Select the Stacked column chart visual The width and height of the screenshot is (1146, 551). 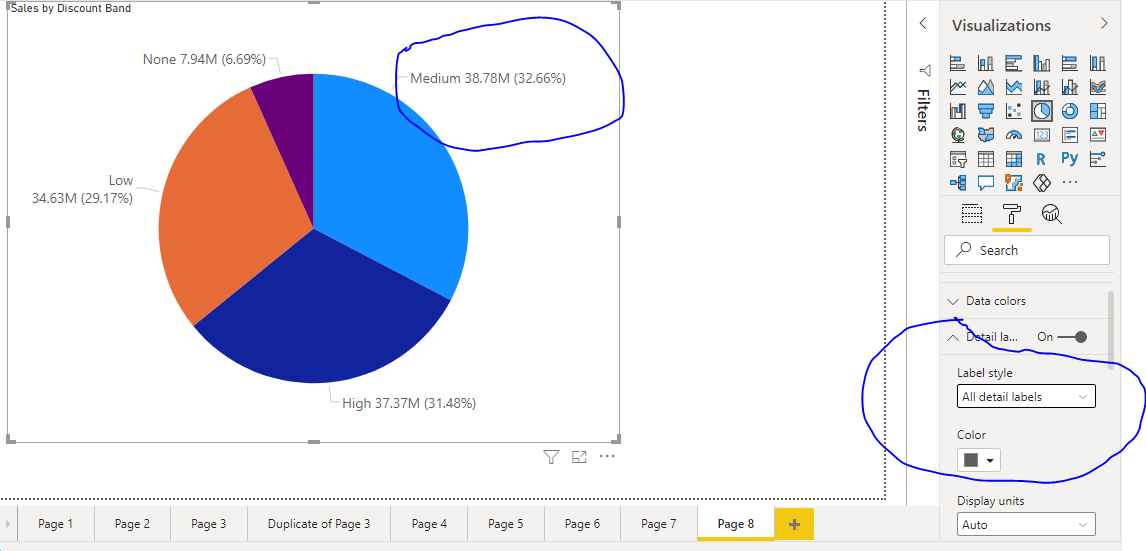pos(986,63)
